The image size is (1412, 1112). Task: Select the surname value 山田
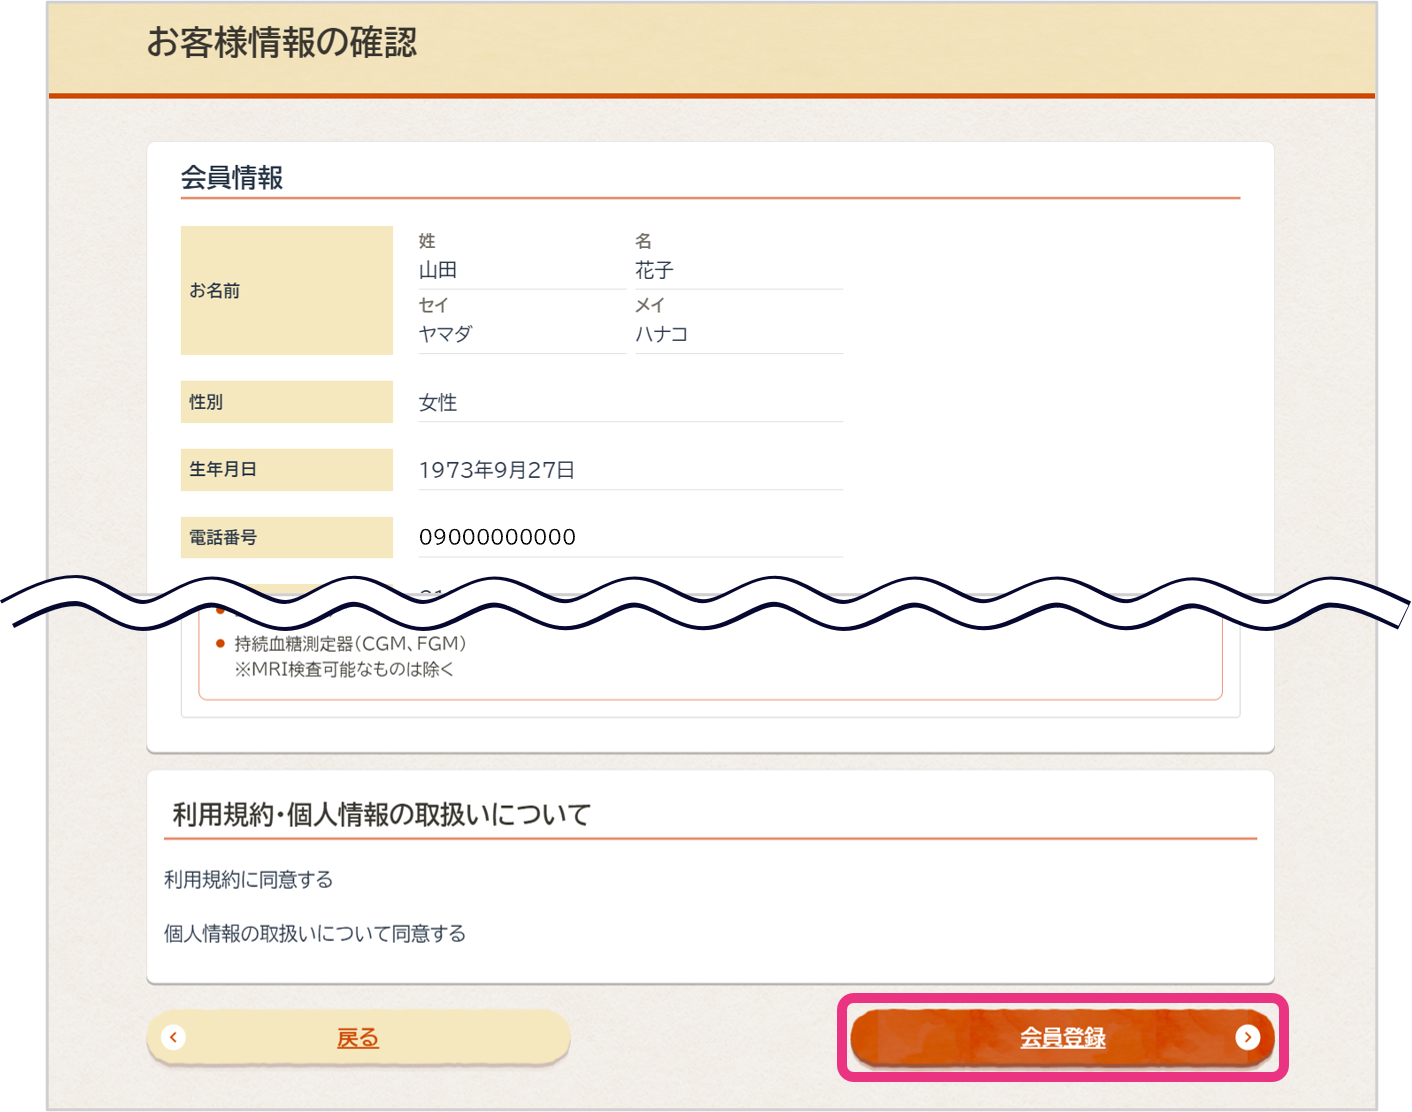(438, 270)
